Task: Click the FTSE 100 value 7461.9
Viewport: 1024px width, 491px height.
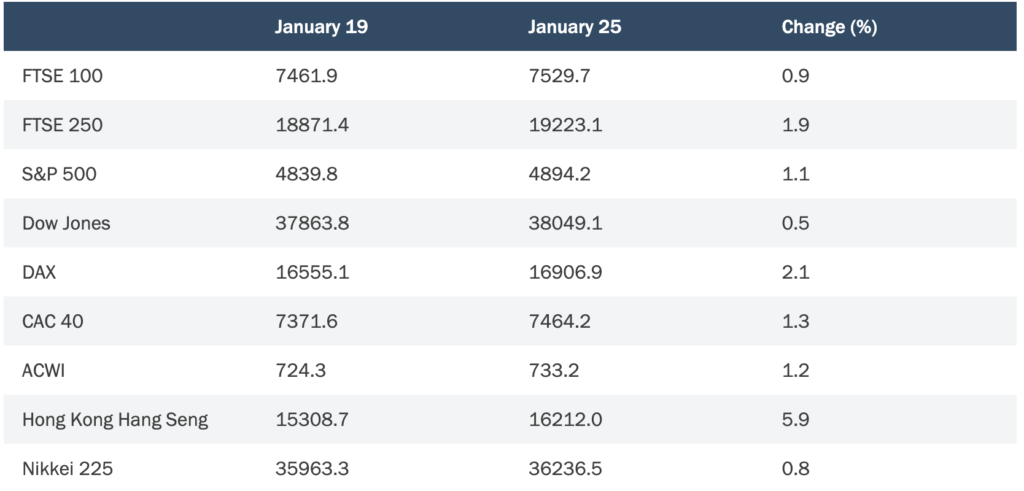Action: (x=306, y=76)
